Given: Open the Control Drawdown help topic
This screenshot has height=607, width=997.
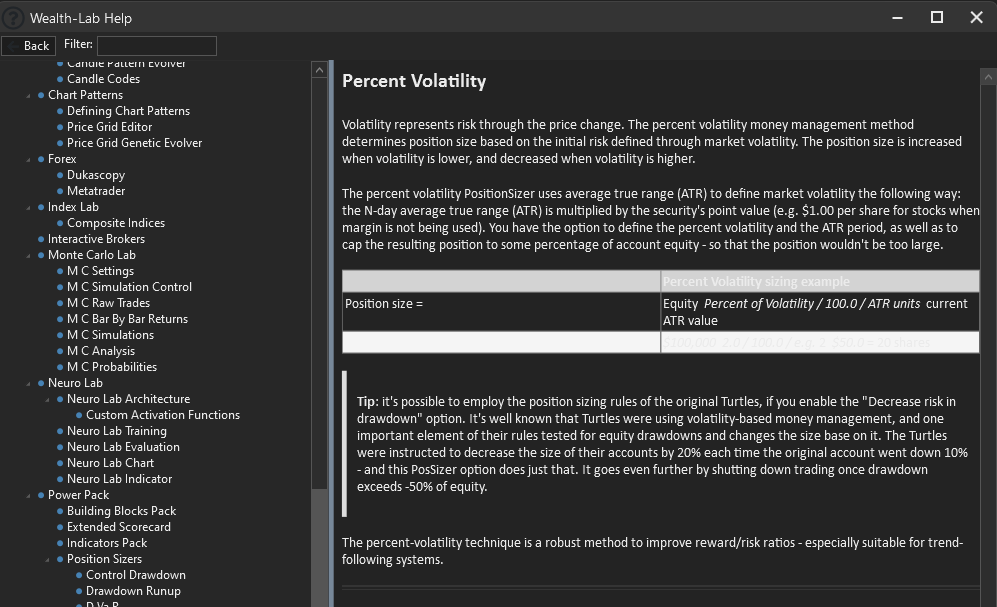Looking at the screenshot, I should pyautogui.click(x=135, y=575).
